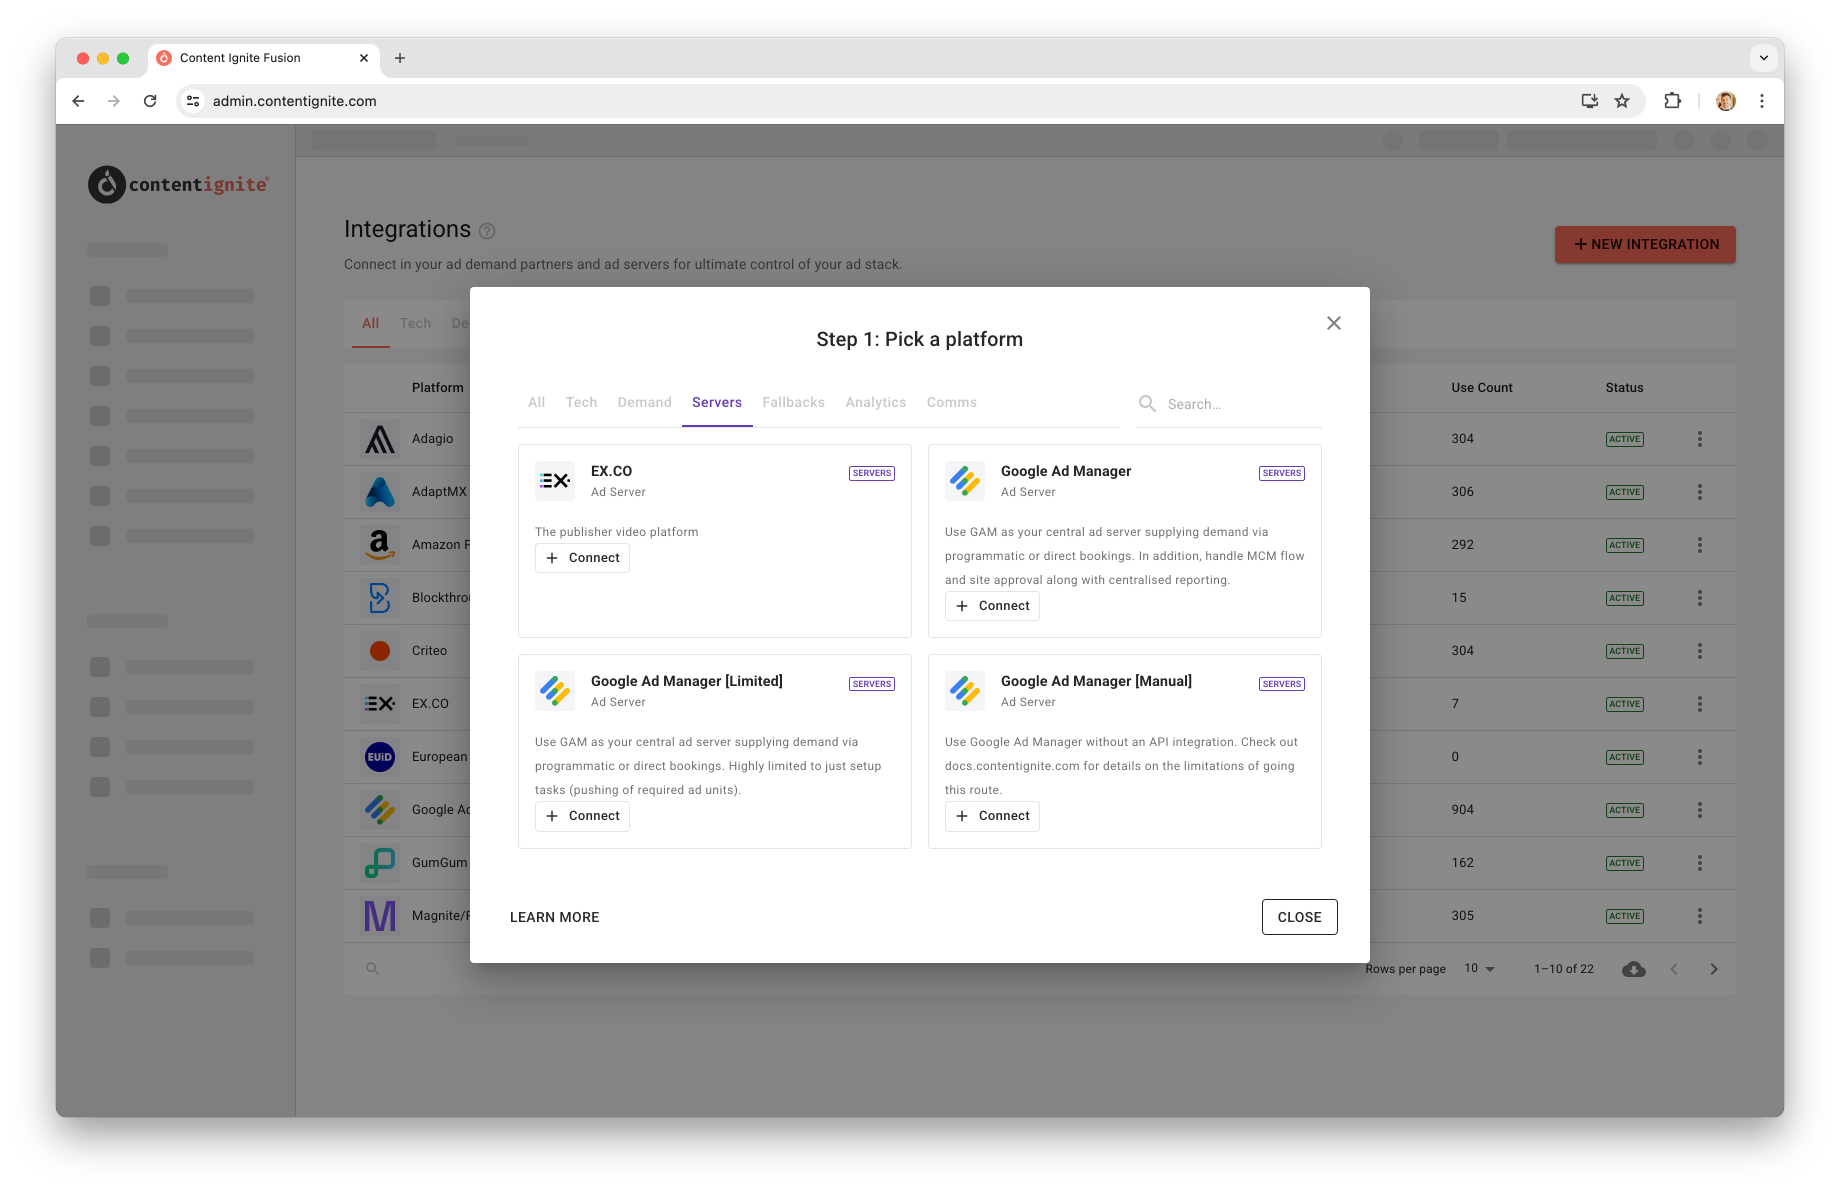Switch to the Tech tab in the dialog

click(x=581, y=402)
